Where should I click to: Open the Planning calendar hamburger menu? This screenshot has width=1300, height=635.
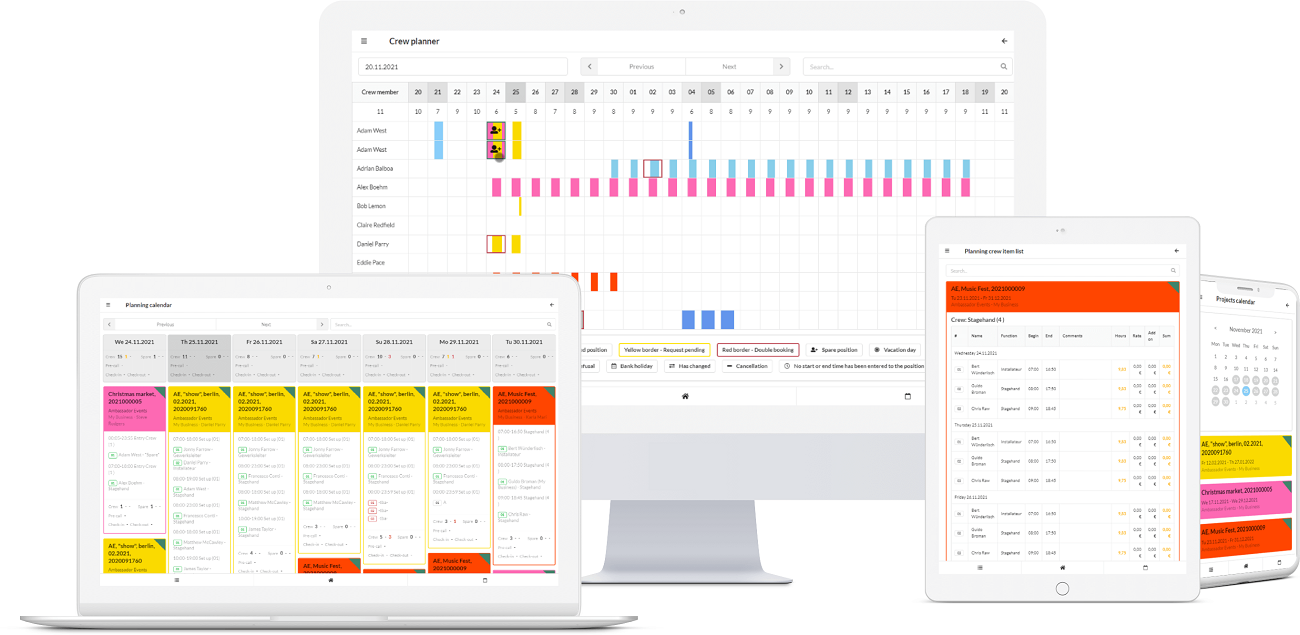[107, 305]
